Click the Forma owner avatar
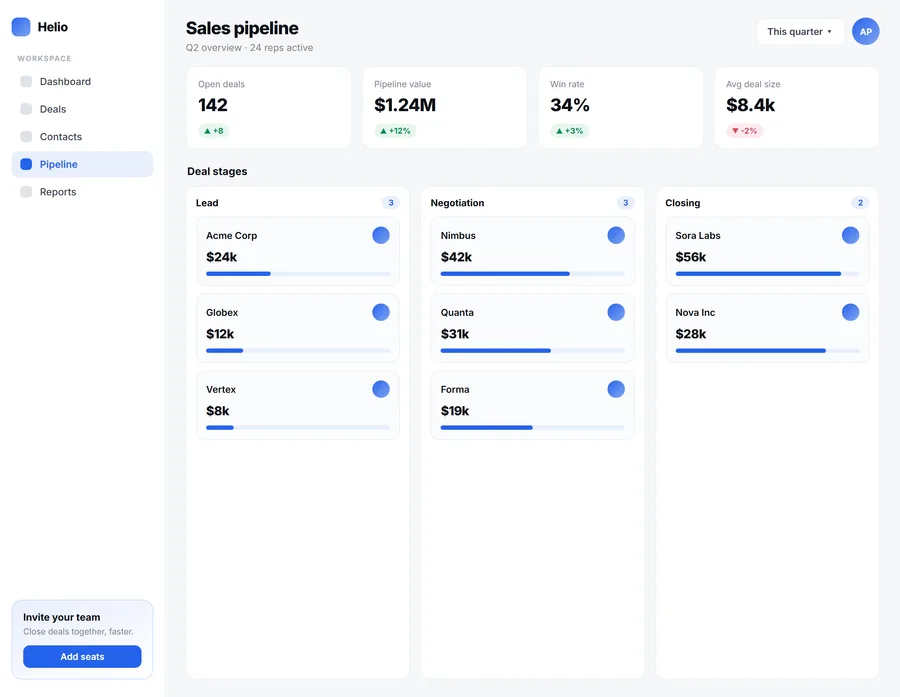The width and height of the screenshot is (900, 697). click(x=616, y=389)
